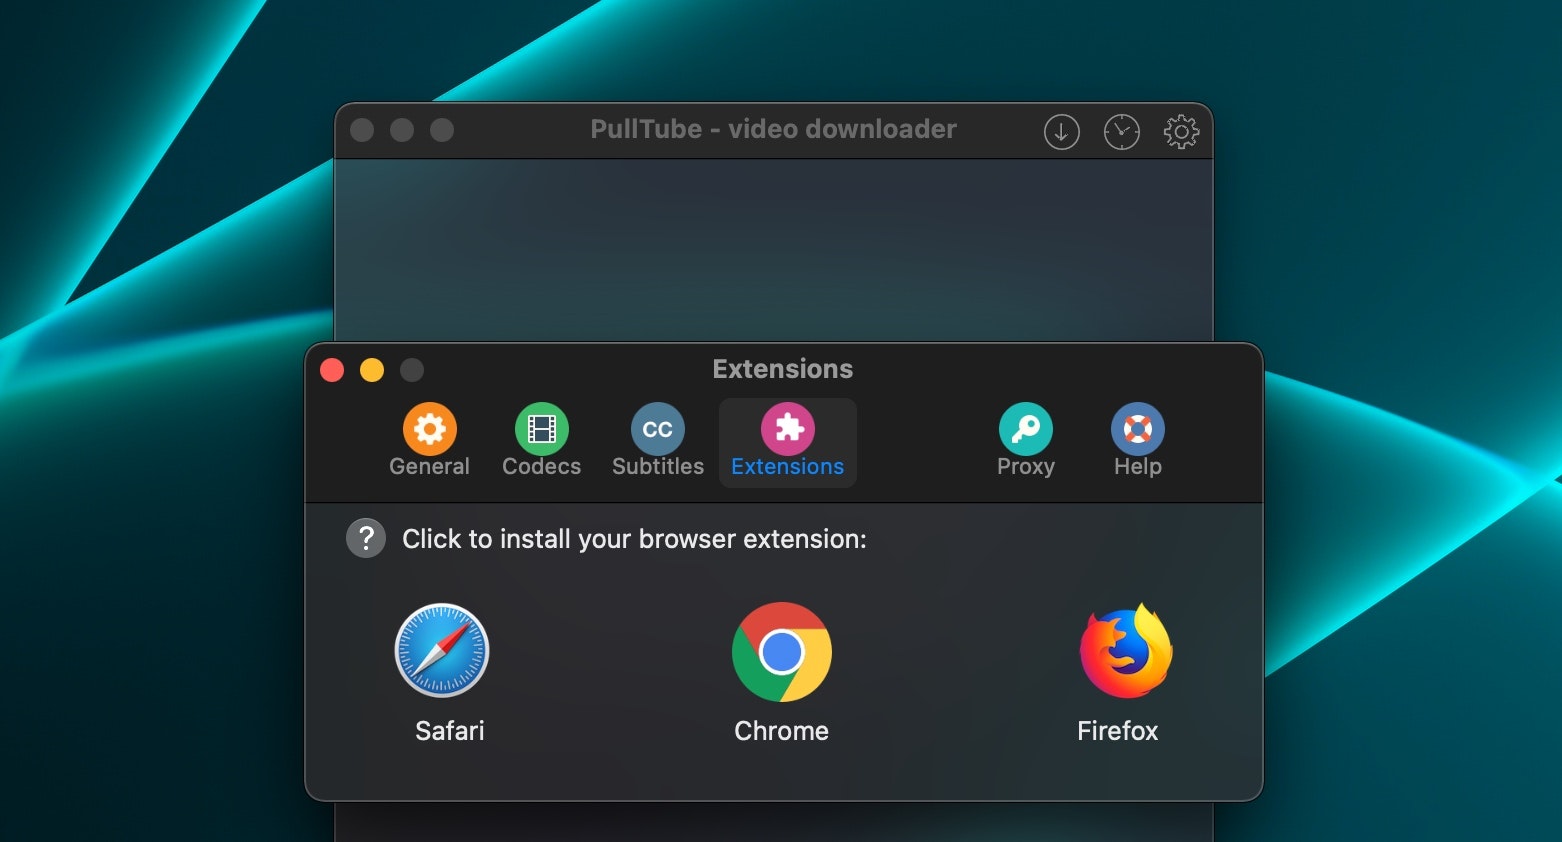This screenshot has height=842, width=1562.
Task: Minimize the Extensions window with yellow button
Action: coord(372,370)
